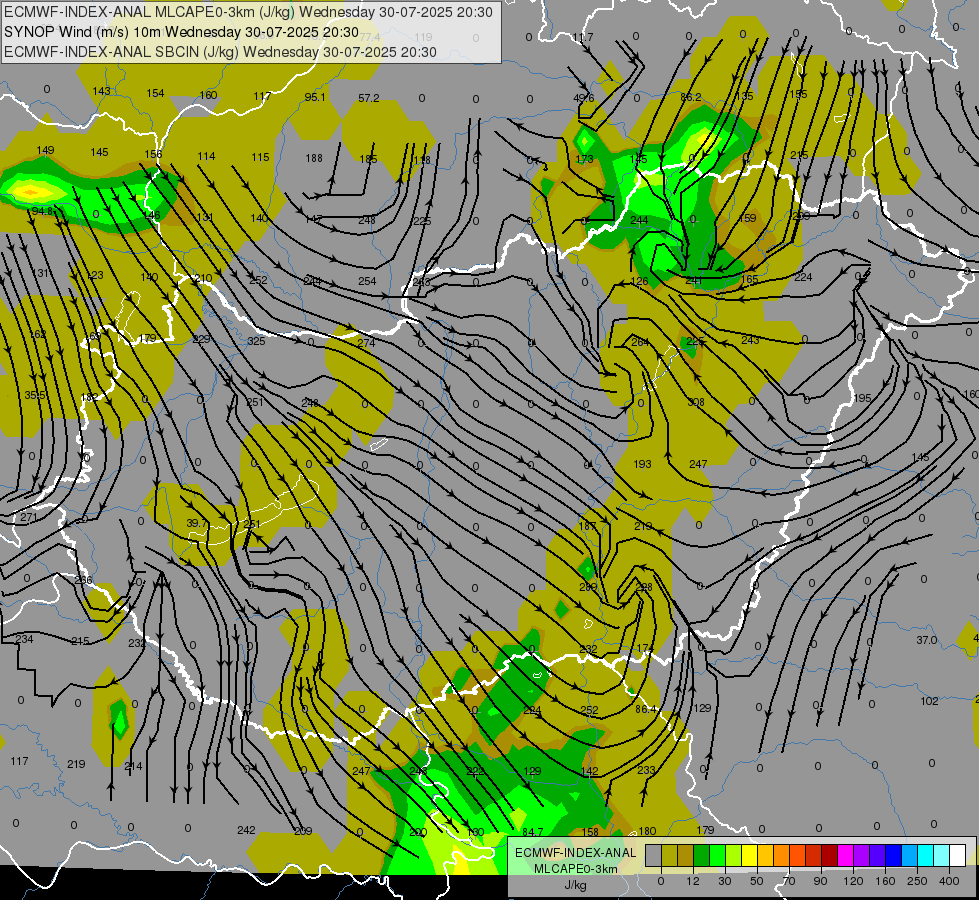The width and height of the screenshot is (979, 900).
Task: Click the map value 233
Action: coord(646,770)
